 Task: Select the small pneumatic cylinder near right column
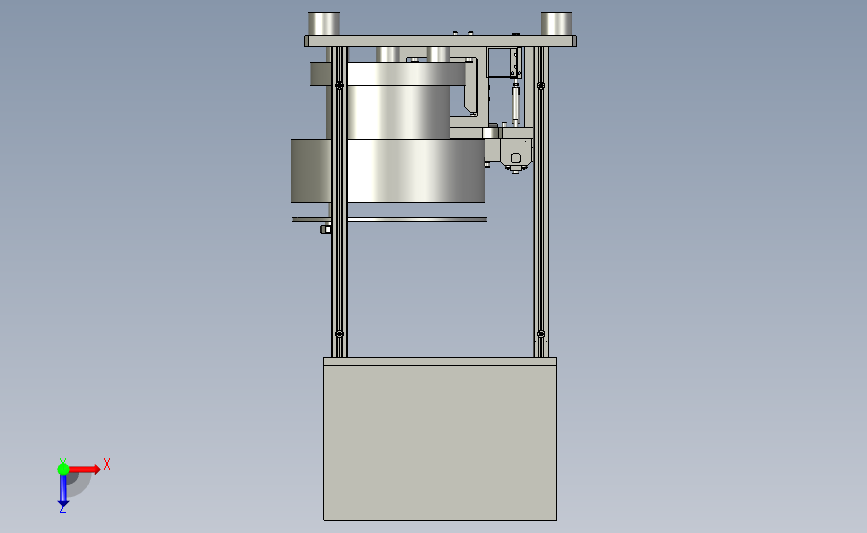(516, 103)
